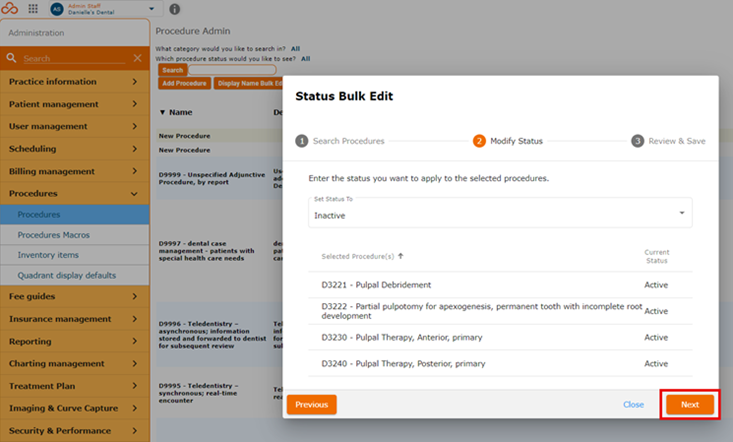Click the sidebar search magnifier icon
Screen dimensions: 733x442
click(12, 58)
